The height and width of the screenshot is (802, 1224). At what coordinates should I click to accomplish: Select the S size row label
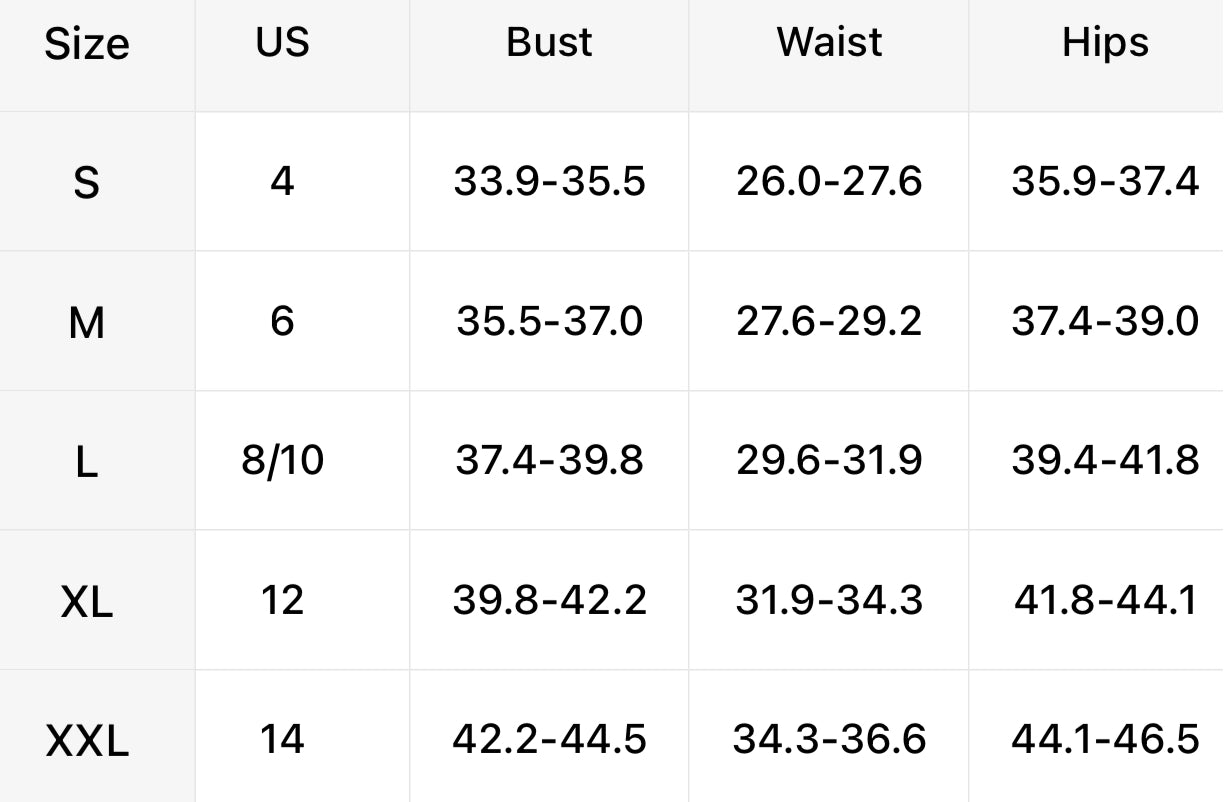(x=87, y=183)
